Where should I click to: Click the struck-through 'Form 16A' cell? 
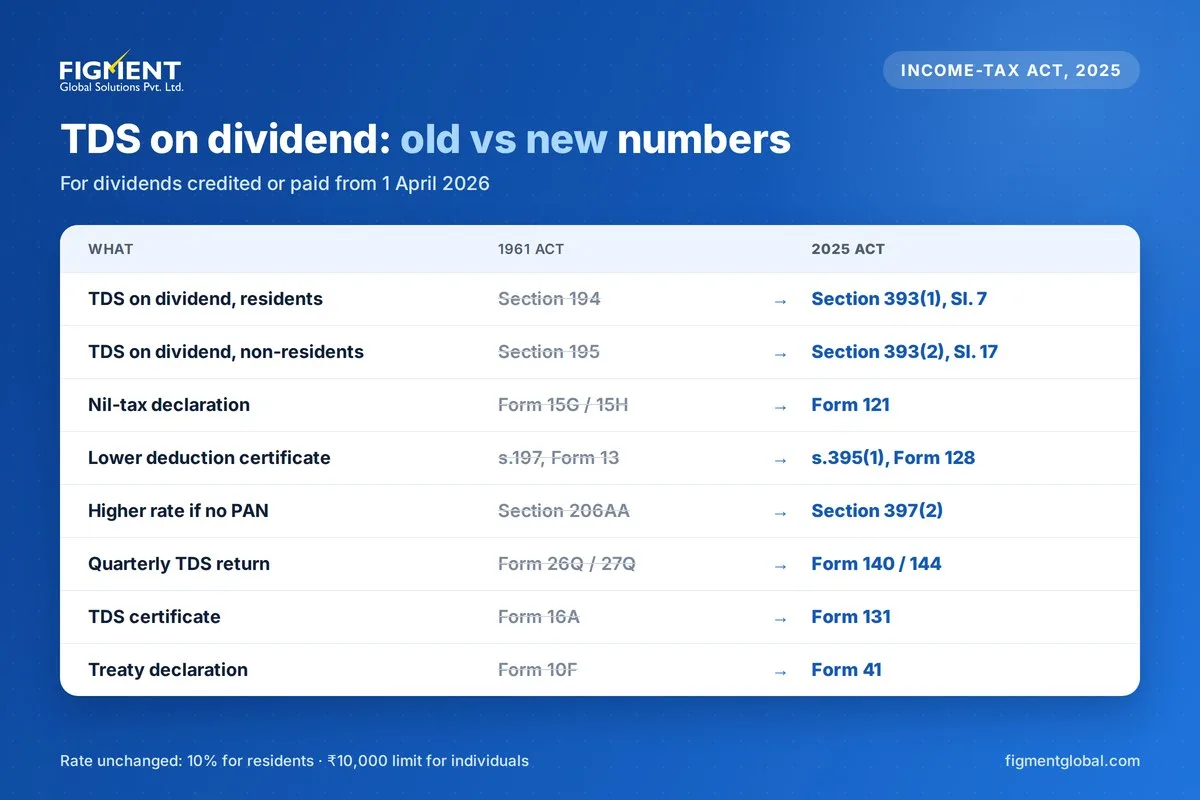[539, 617]
